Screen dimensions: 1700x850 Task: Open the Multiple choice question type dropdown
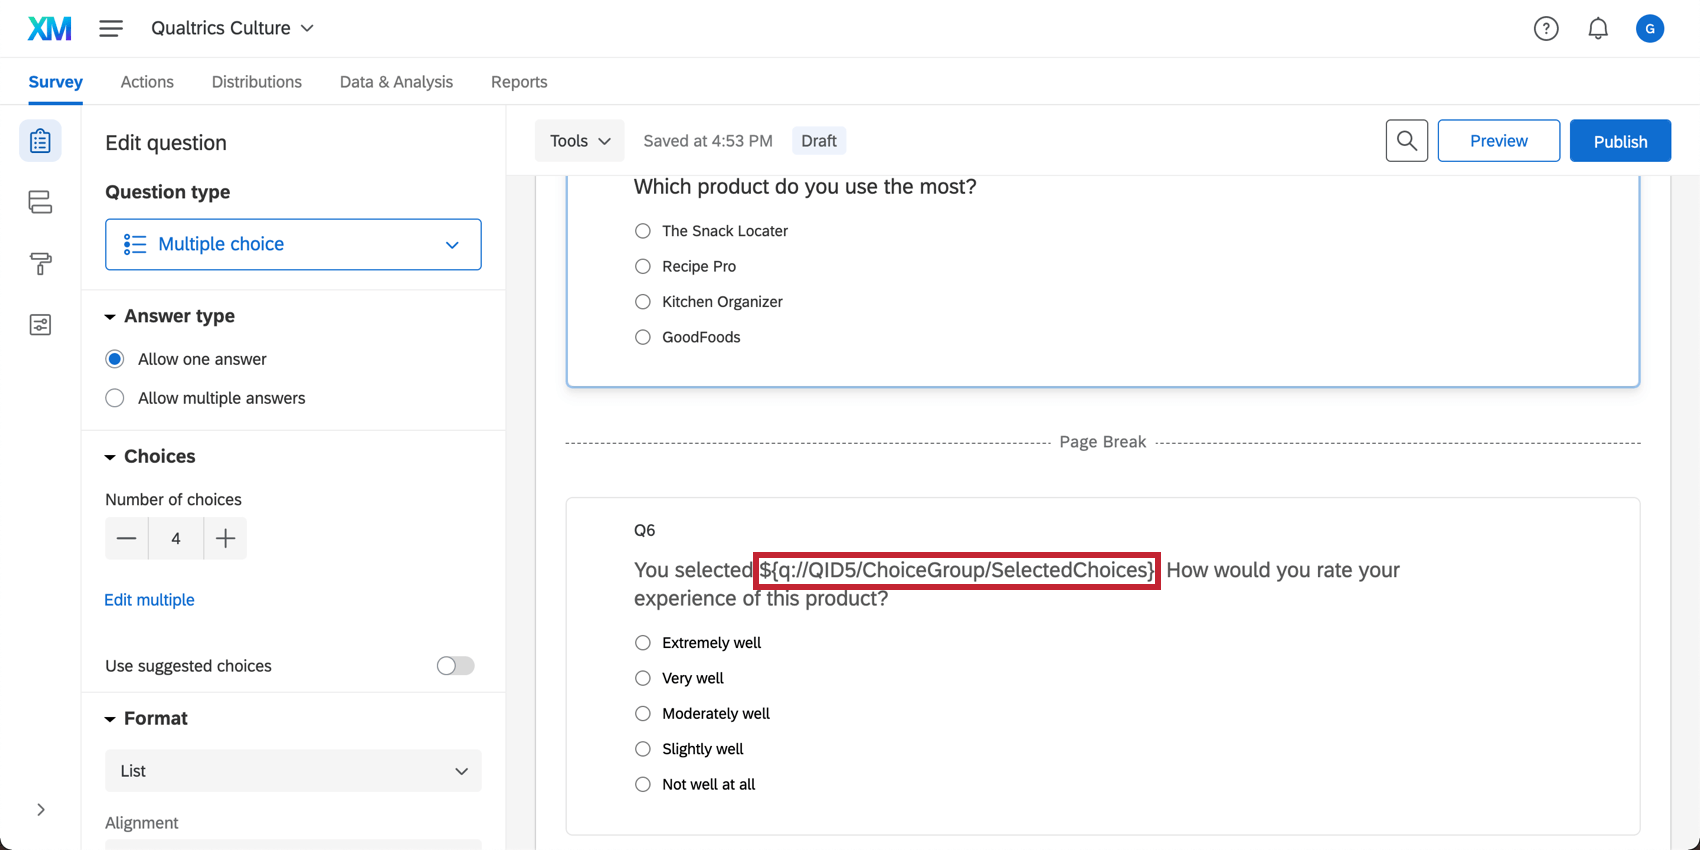coord(293,245)
